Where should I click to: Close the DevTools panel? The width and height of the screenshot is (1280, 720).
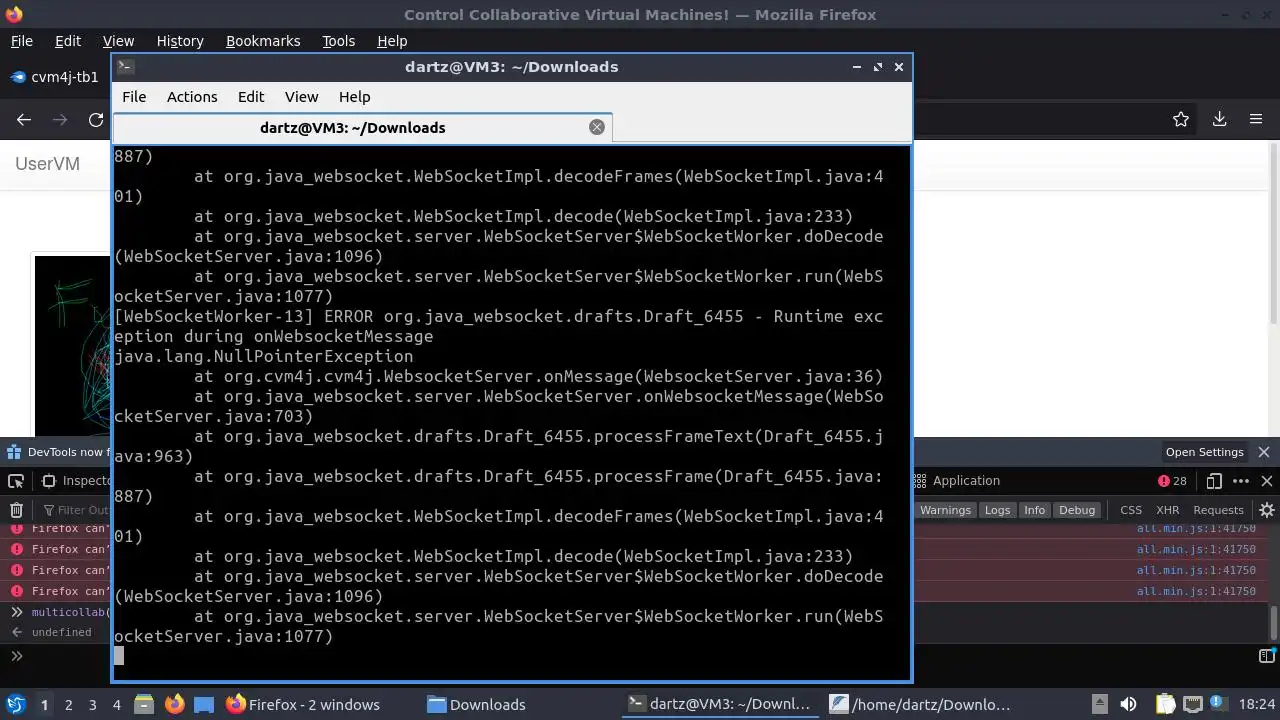[x=1267, y=481]
